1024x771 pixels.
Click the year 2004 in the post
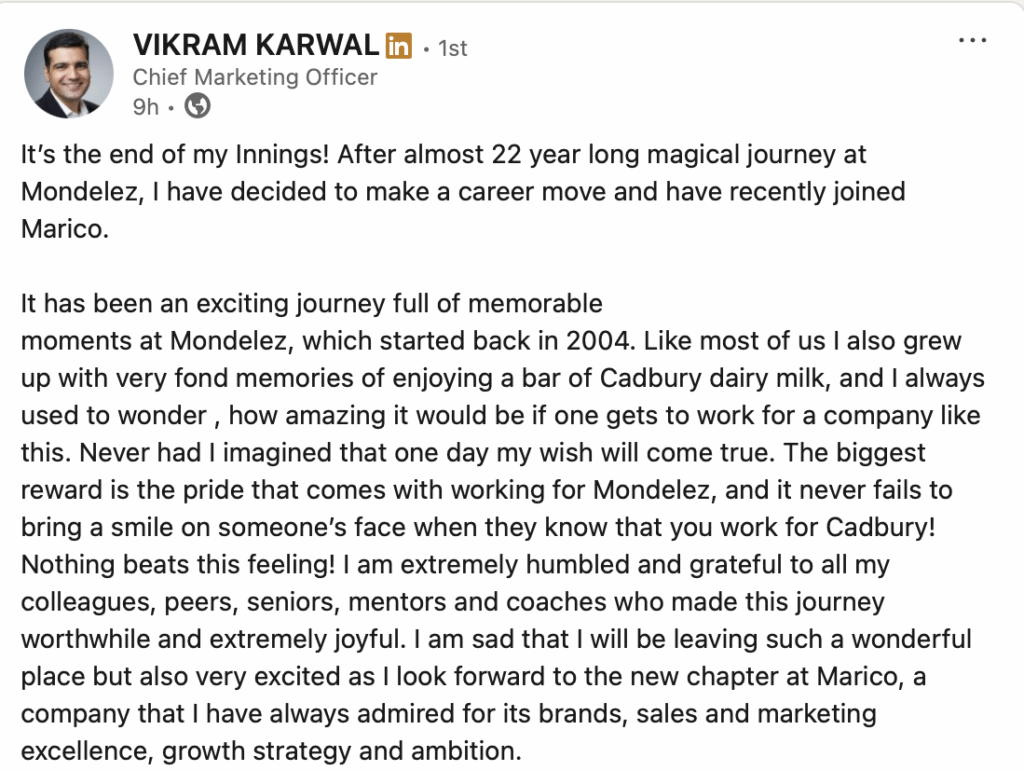pyautogui.click(x=599, y=340)
